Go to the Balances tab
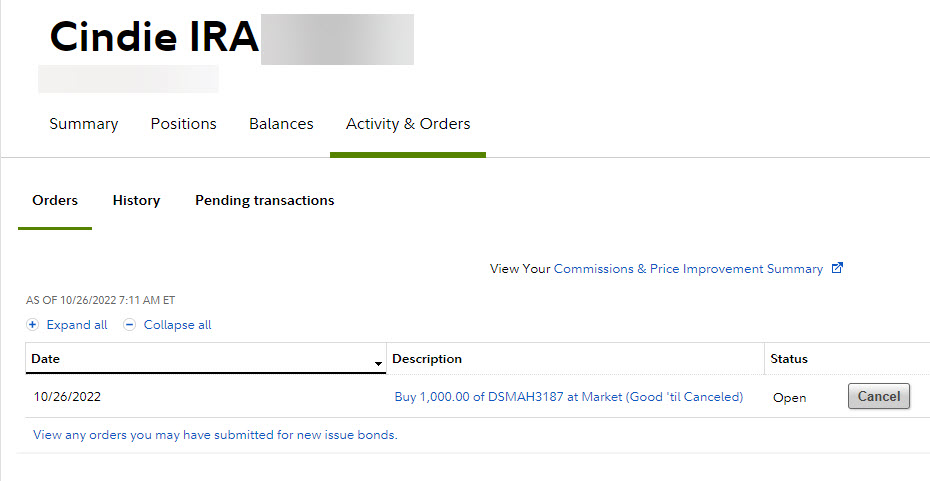The image size is (930, 481). 281,124
